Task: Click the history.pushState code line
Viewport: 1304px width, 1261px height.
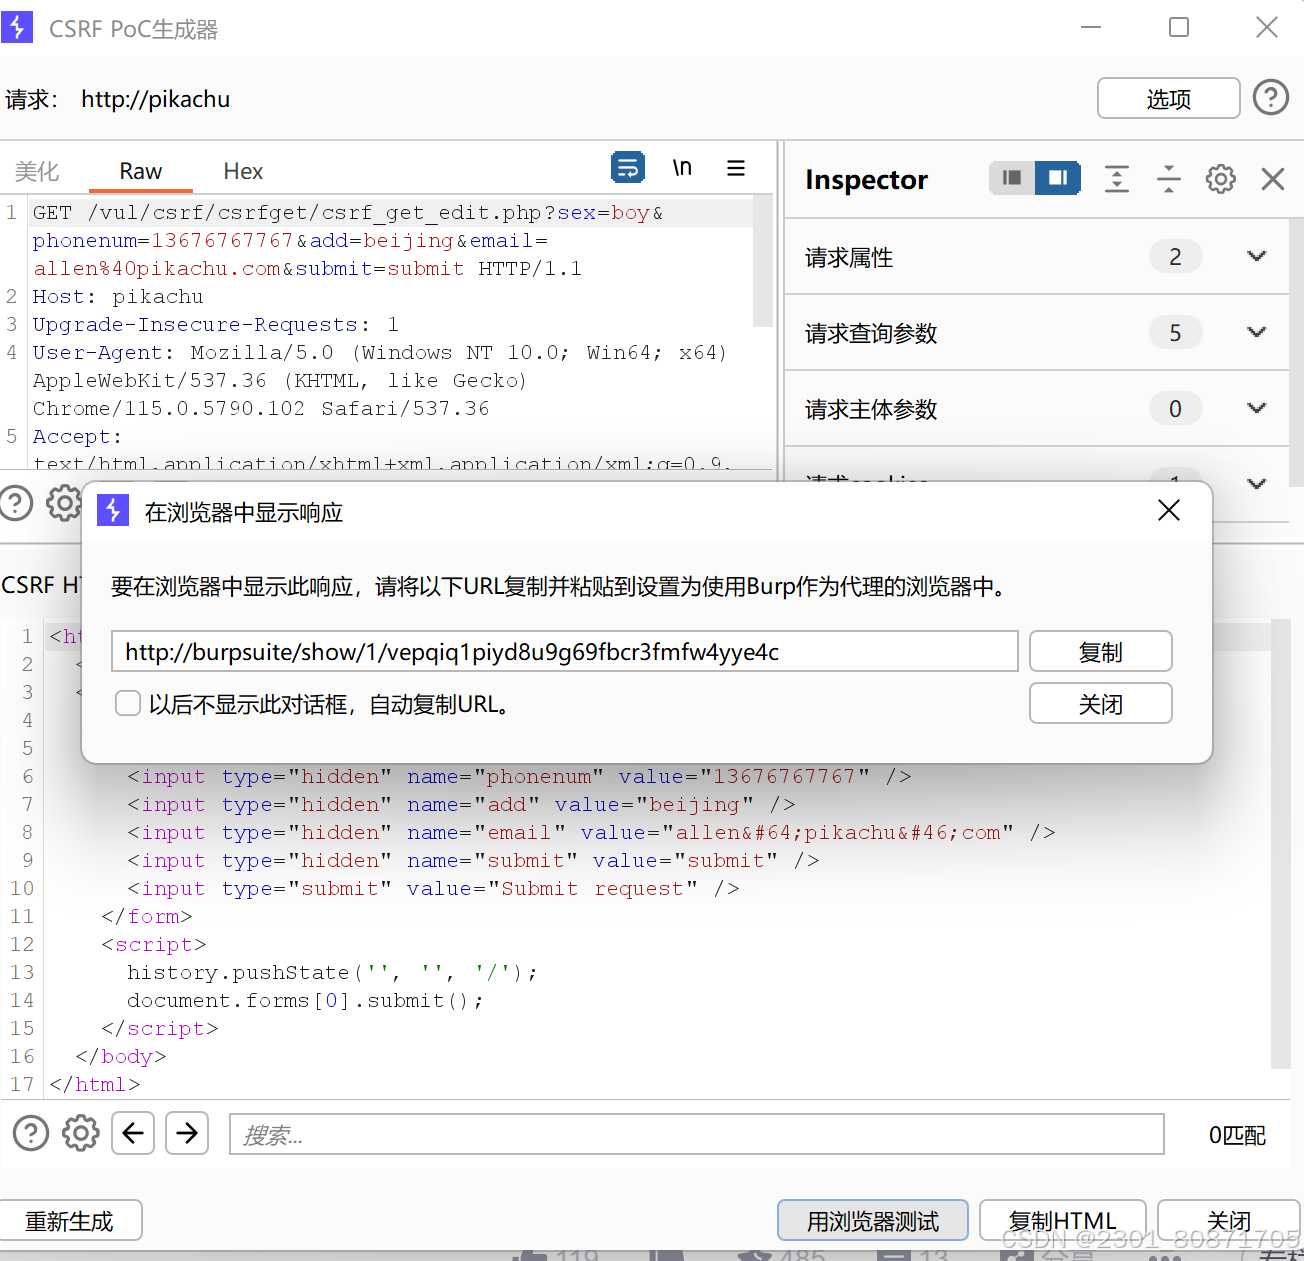Action: point(332,973)
